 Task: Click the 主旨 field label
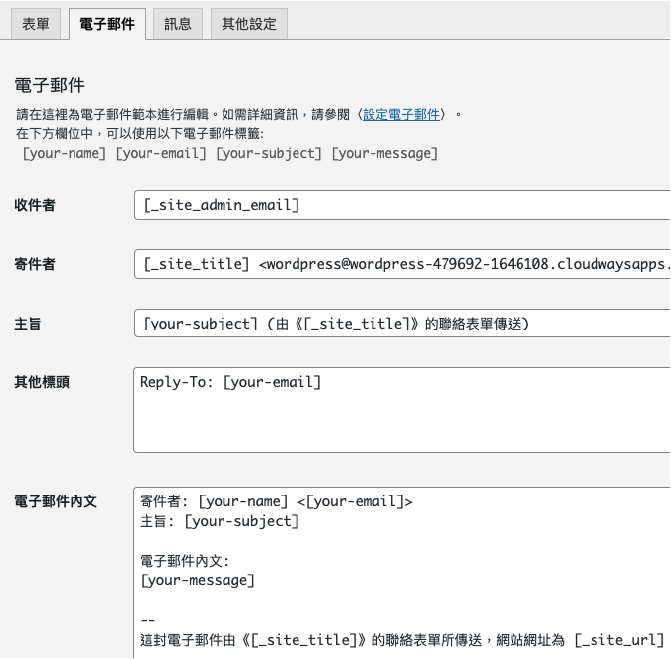coord(28,324)
